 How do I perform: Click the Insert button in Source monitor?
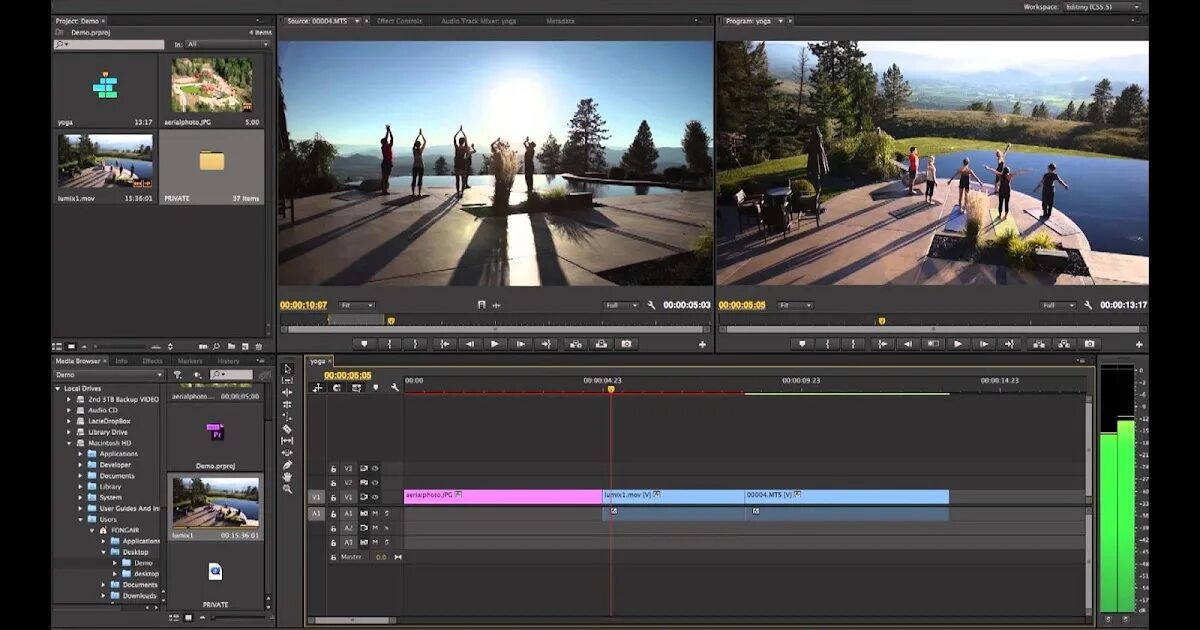point(574,344)
